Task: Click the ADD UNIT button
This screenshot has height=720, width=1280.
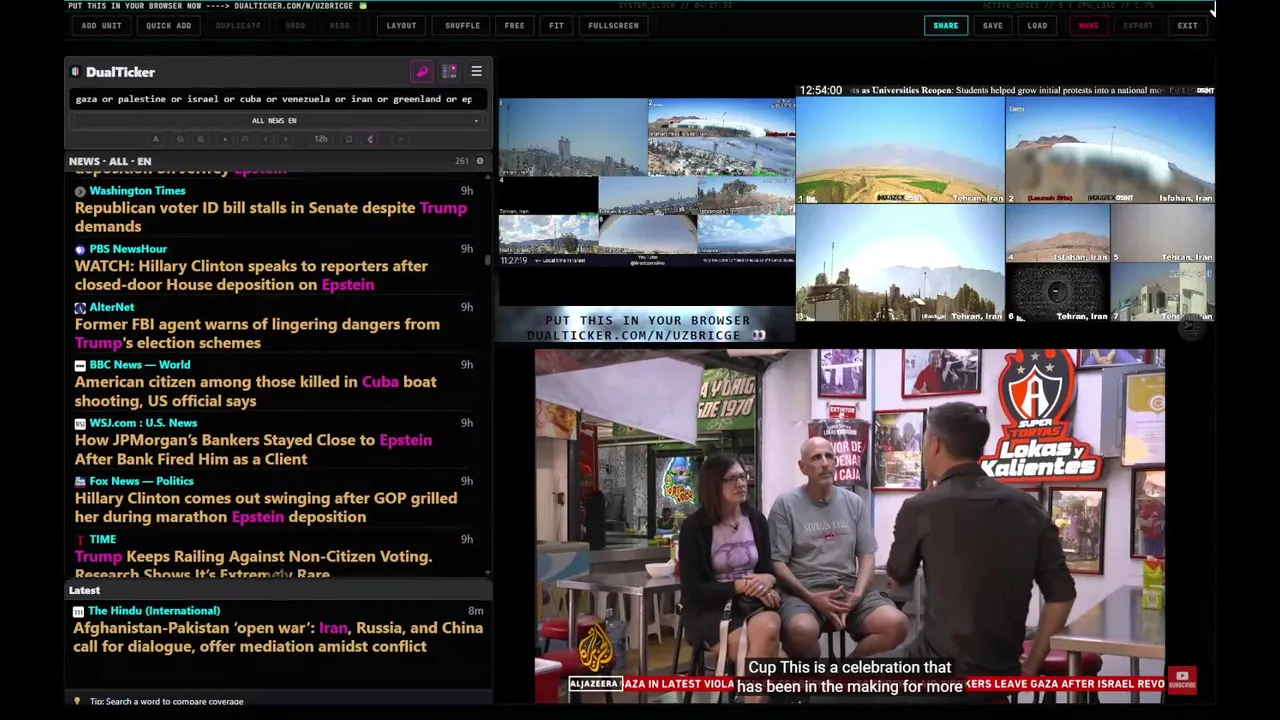Action: pyautogui.click(x=101, y=25)
